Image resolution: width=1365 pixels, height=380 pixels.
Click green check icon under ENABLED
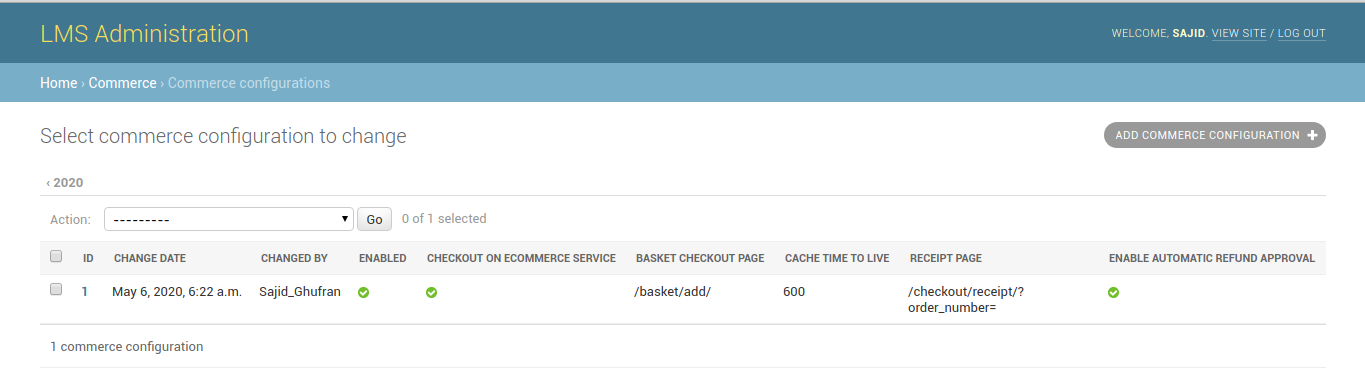tap(365, 292)
